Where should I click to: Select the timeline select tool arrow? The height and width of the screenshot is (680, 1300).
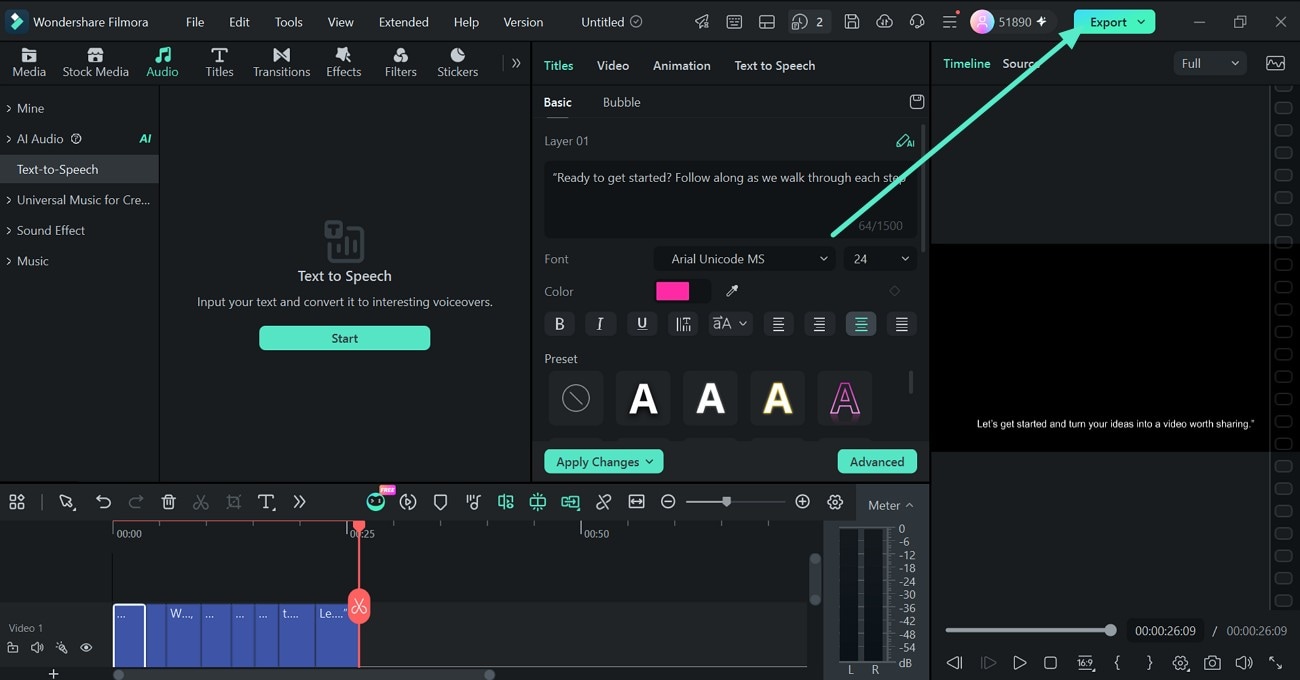pyautogui.click(x=67, y=502)
